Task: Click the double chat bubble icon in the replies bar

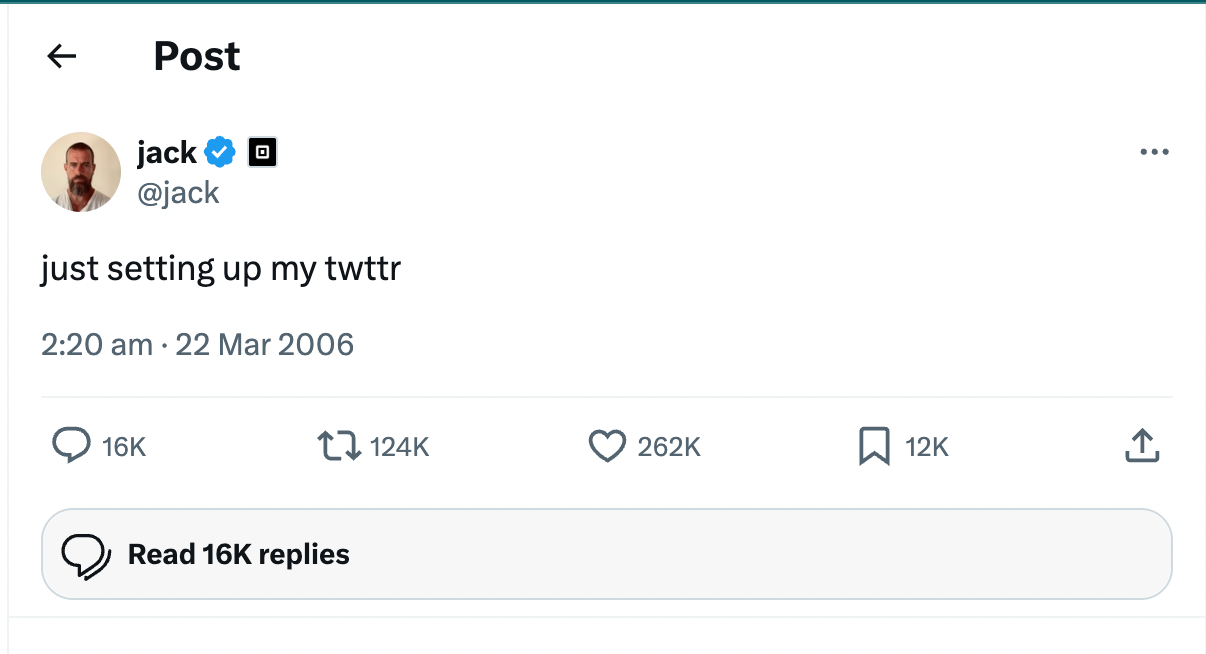Action: pyautogui.click(x=86, y=555)
